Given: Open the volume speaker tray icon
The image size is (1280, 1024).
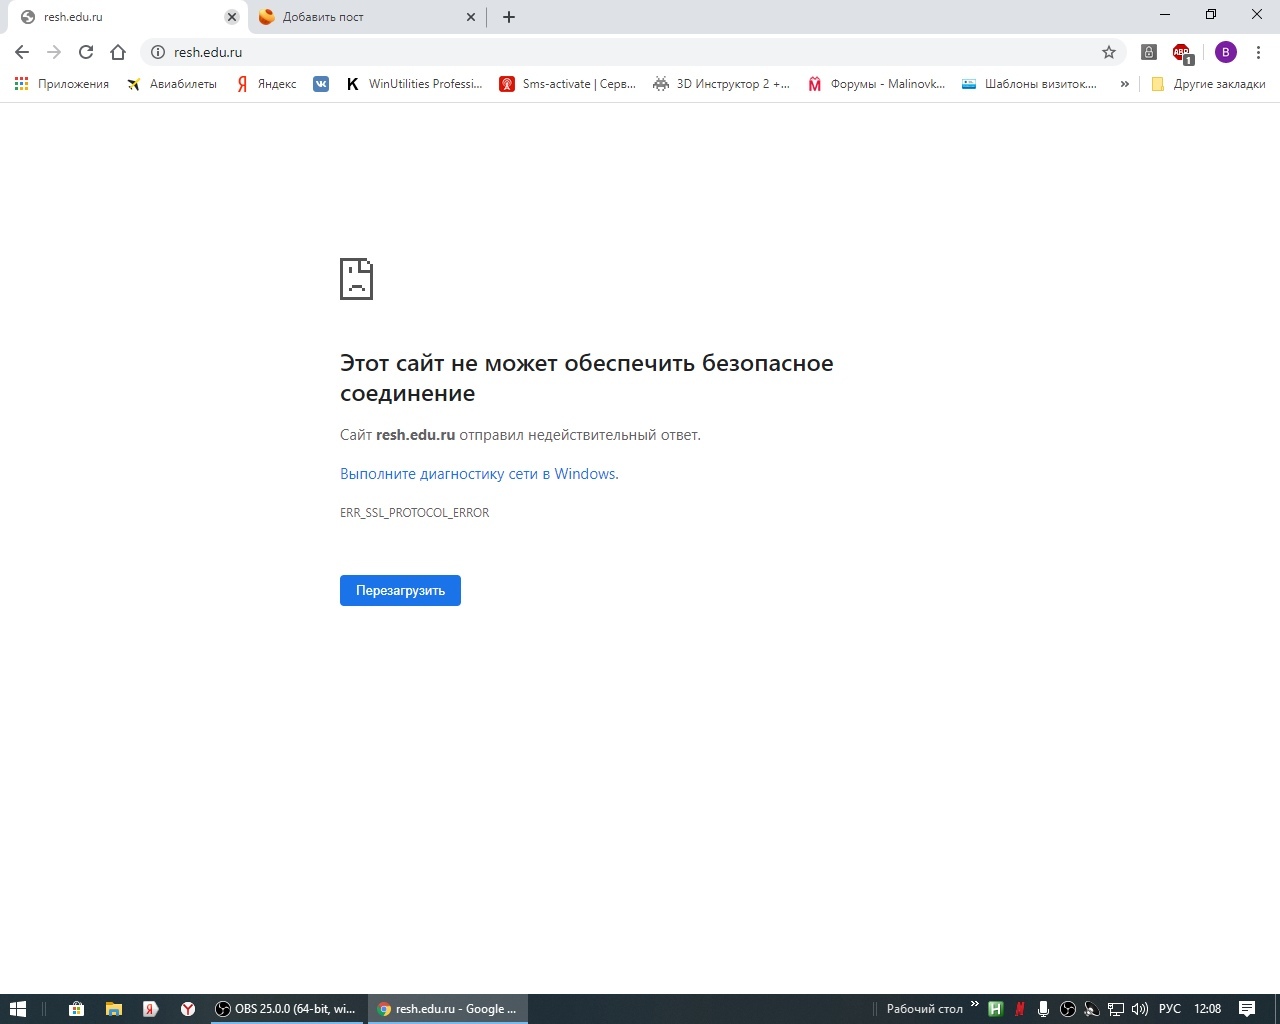Looking at the screenshot, I should 1140,1009.
